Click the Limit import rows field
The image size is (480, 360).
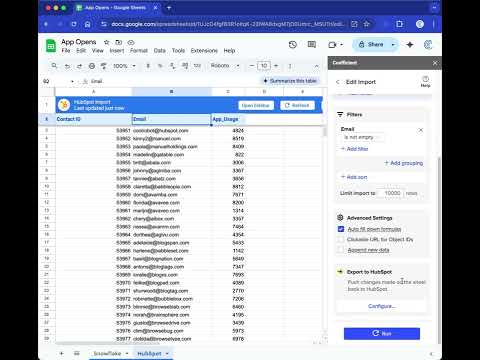click(x=392, y=193)
